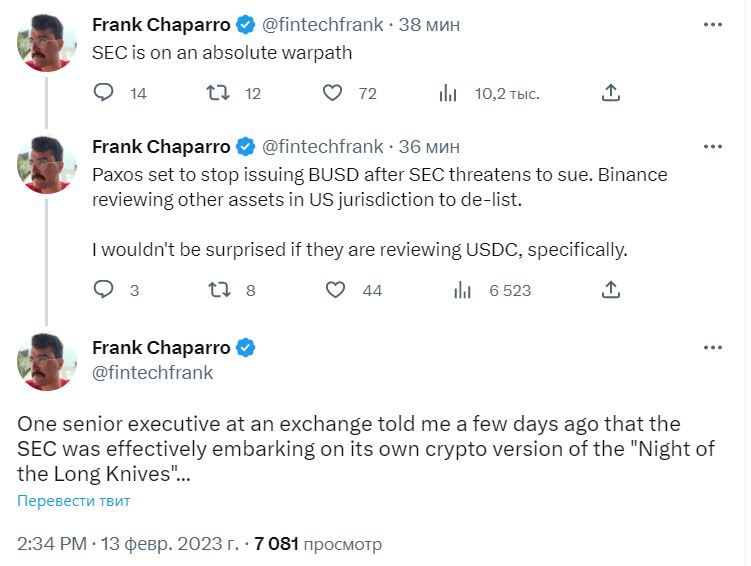
Task: View analytics showing 6 523 views
Action: (x=462, y=290)
